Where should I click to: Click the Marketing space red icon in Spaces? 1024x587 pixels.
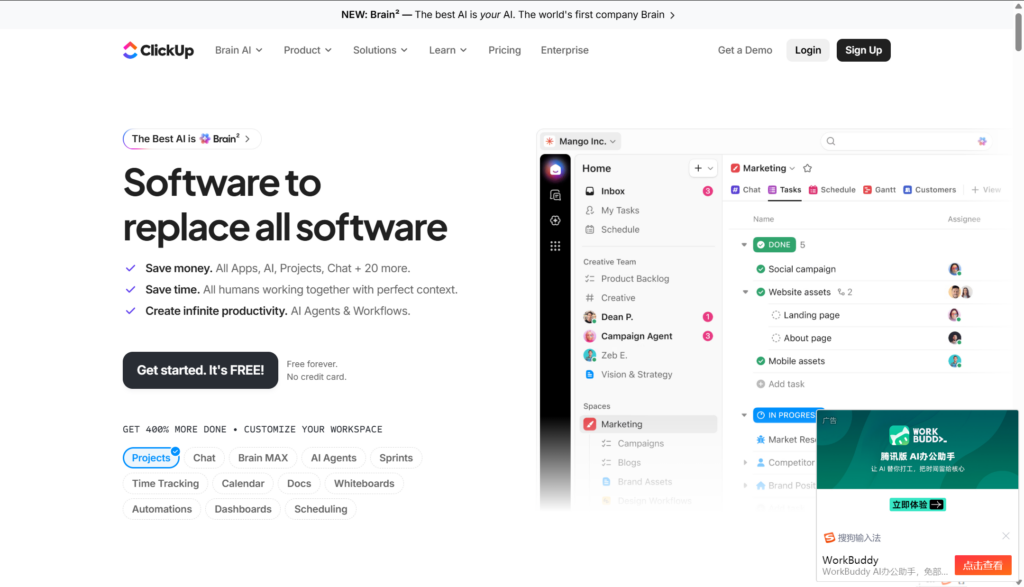point(590,424)
